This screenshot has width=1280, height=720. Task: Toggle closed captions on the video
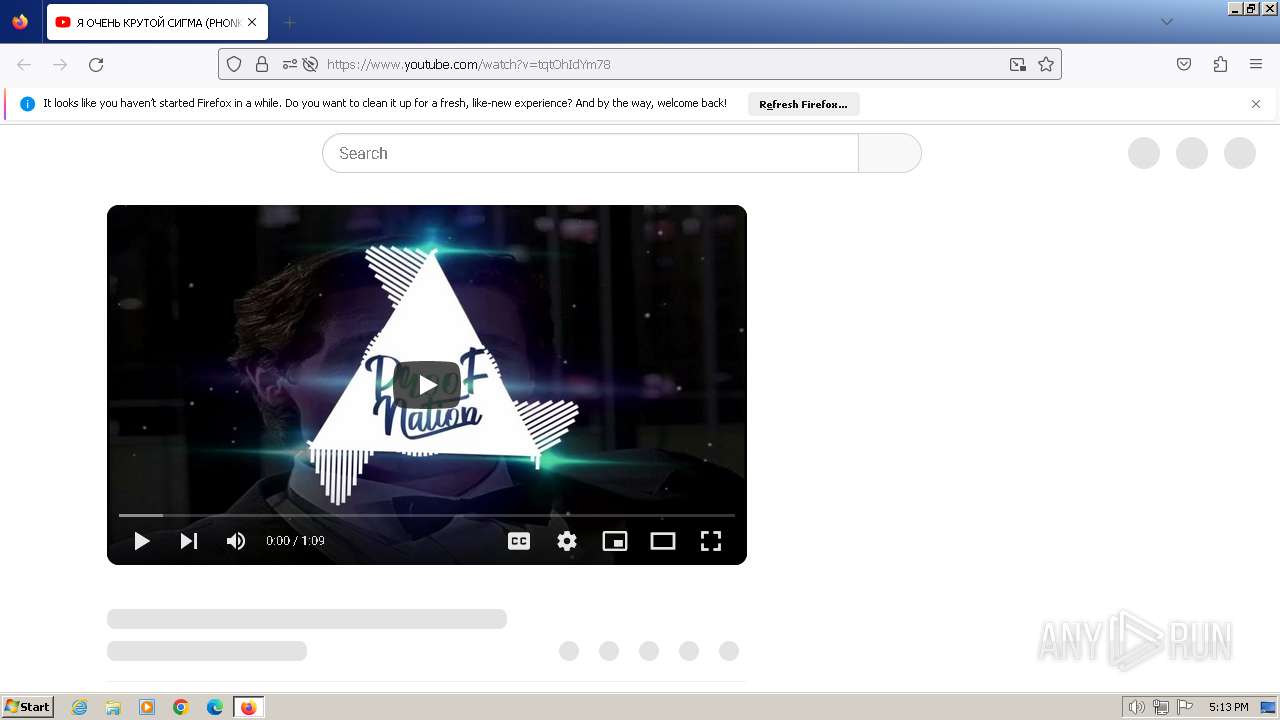pyautogui.click(x=519, y=541)
